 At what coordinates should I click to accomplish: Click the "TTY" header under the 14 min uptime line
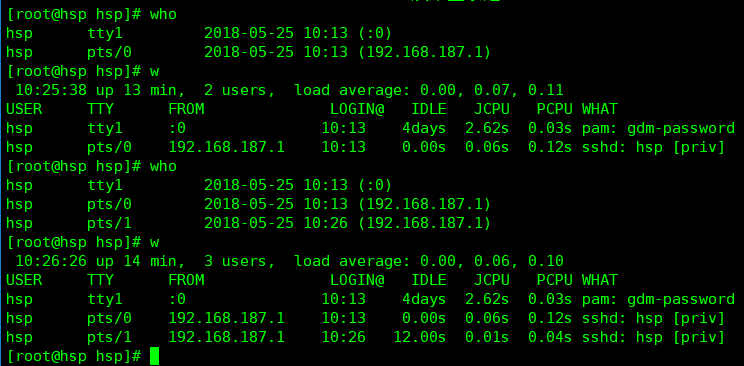tap(101, 280)
